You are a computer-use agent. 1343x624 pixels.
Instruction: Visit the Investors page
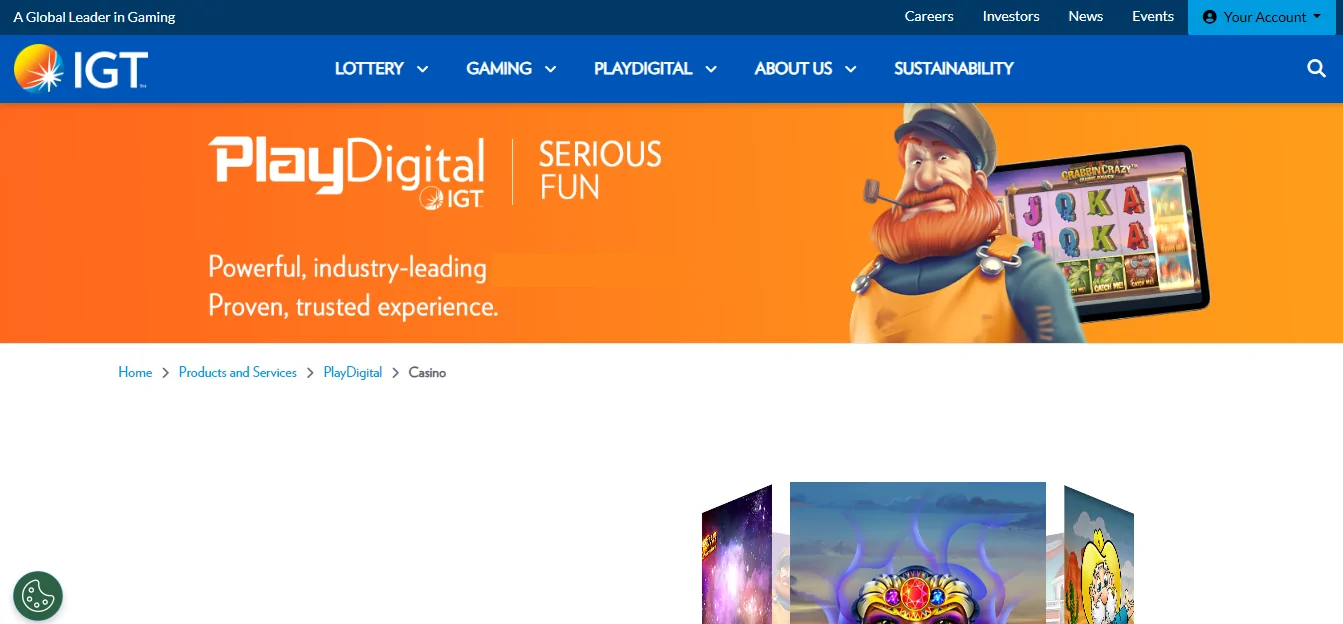[1010, 16]
